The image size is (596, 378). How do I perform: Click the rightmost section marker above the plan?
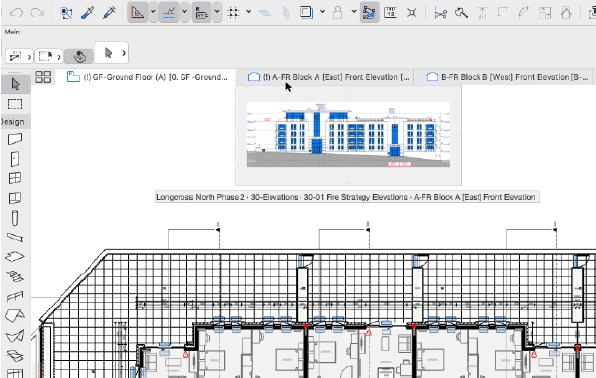coord(555,230)
